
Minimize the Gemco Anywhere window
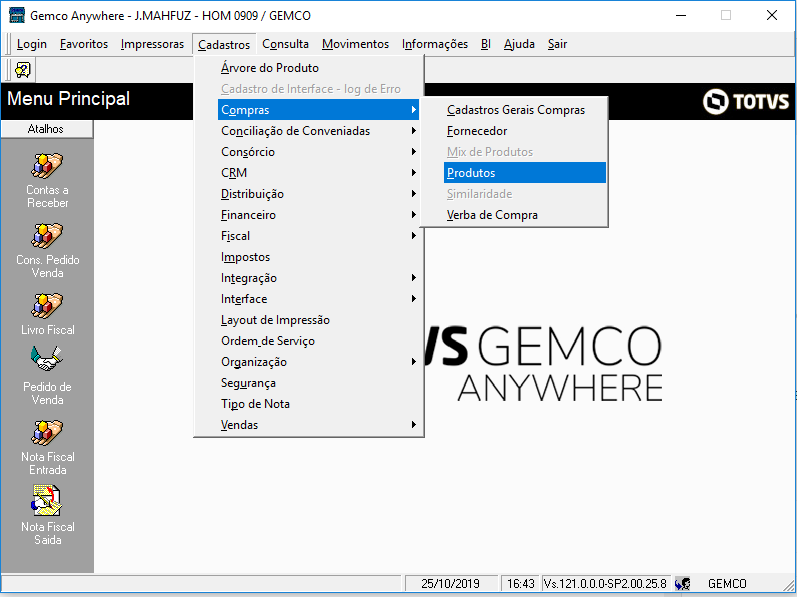point(681,15)
